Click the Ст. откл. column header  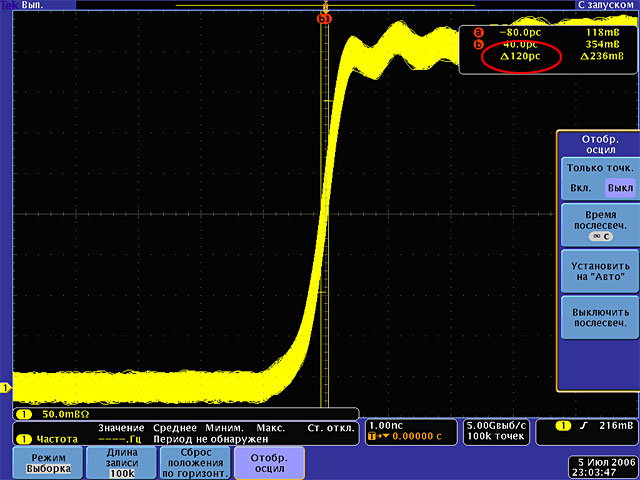pyautogui.click(x=331, y=428)
